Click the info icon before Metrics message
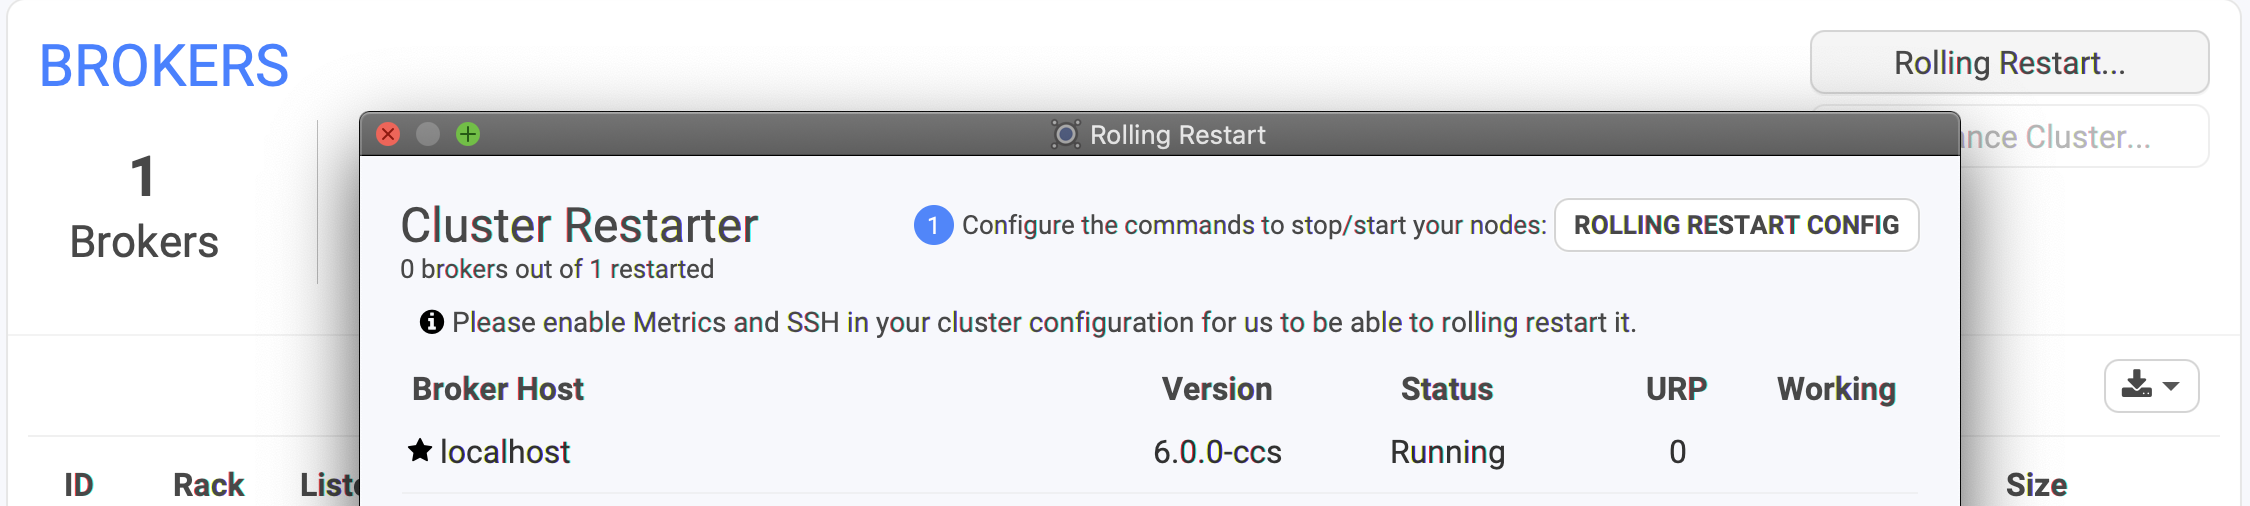 (x=432, y=322)
